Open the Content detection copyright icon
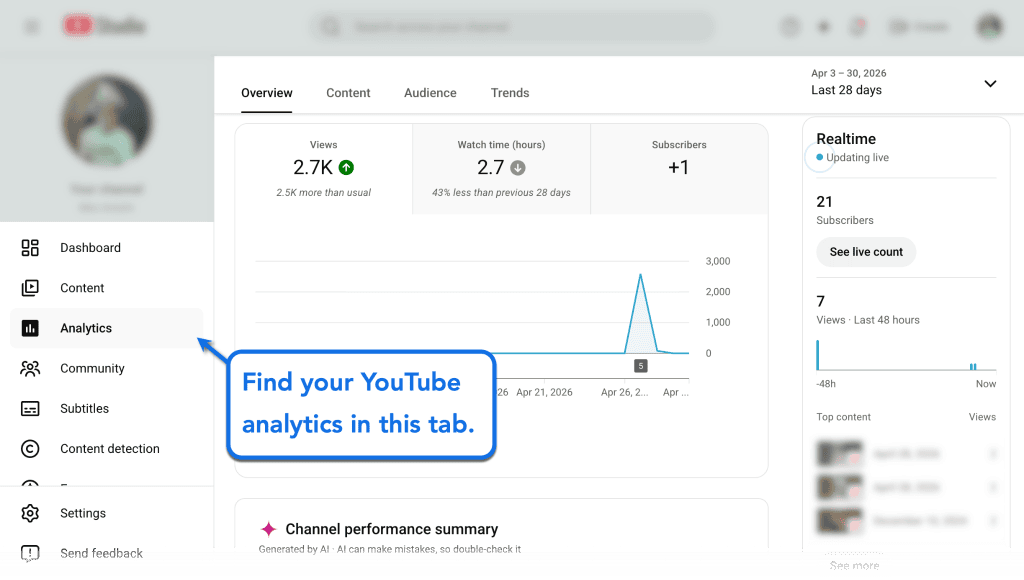This screenshot has height=580, width=1024. [30, 449]
